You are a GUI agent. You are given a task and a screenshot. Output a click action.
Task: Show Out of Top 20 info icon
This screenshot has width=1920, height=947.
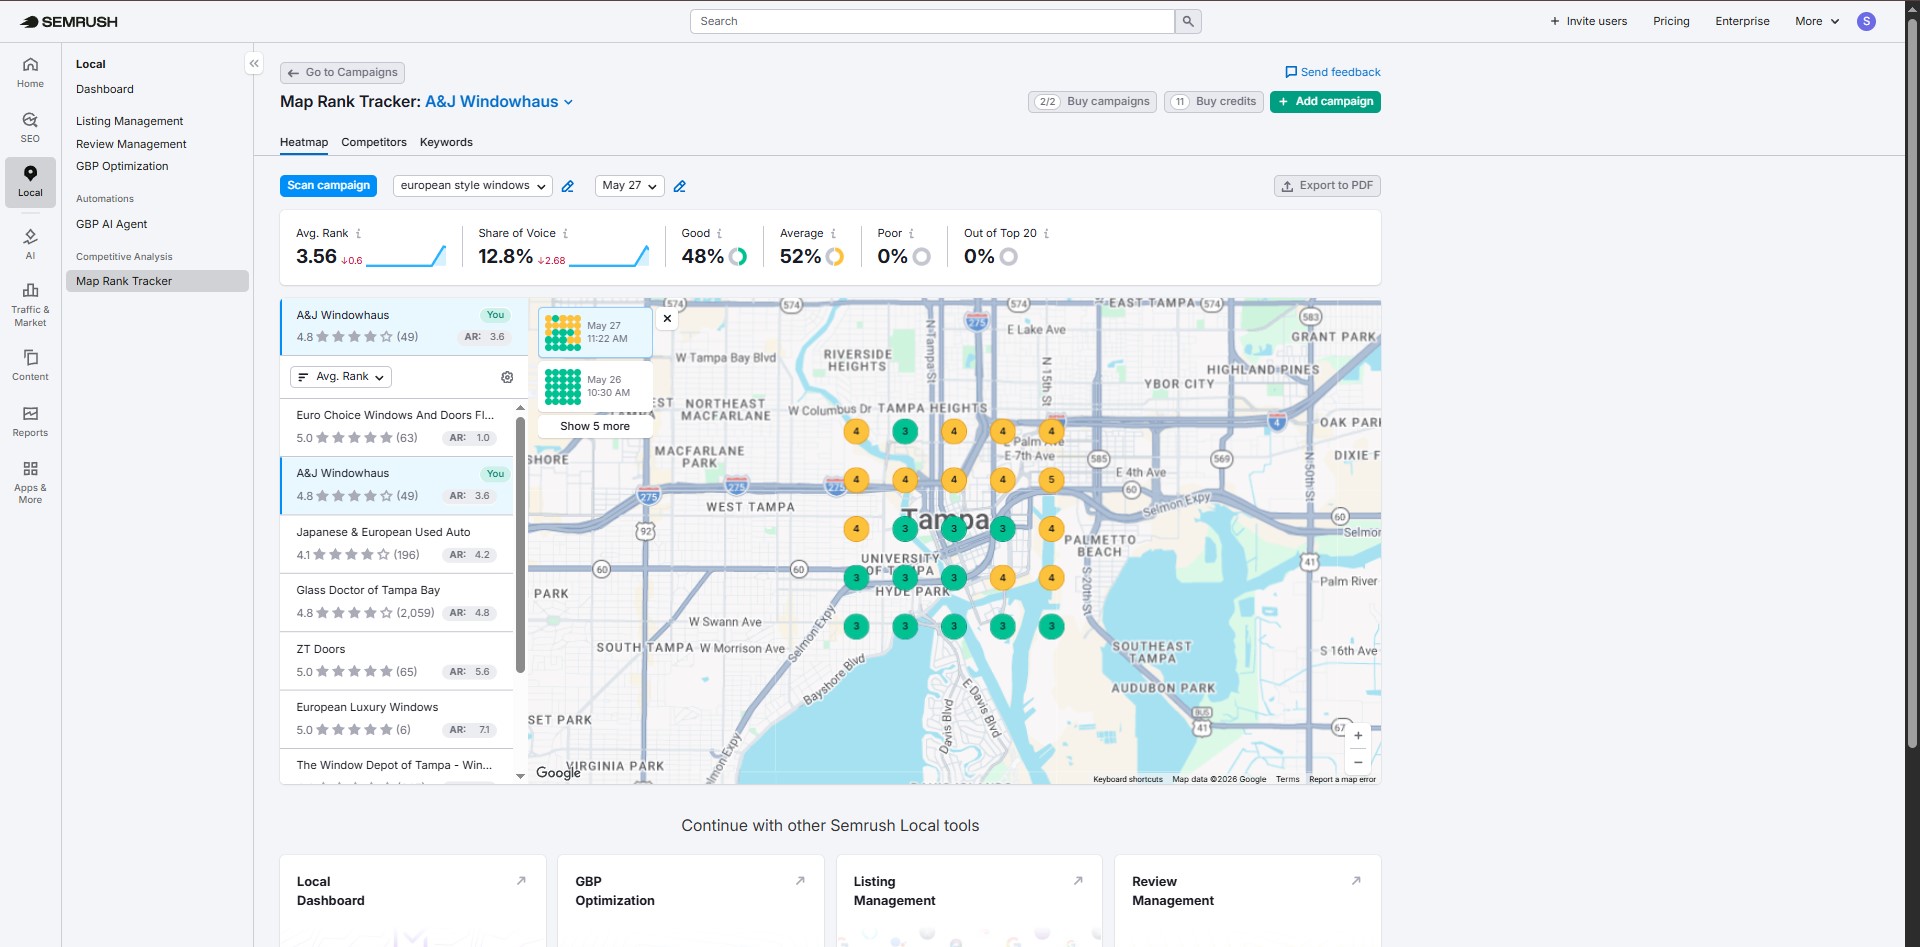click(x=1046, y=233)
